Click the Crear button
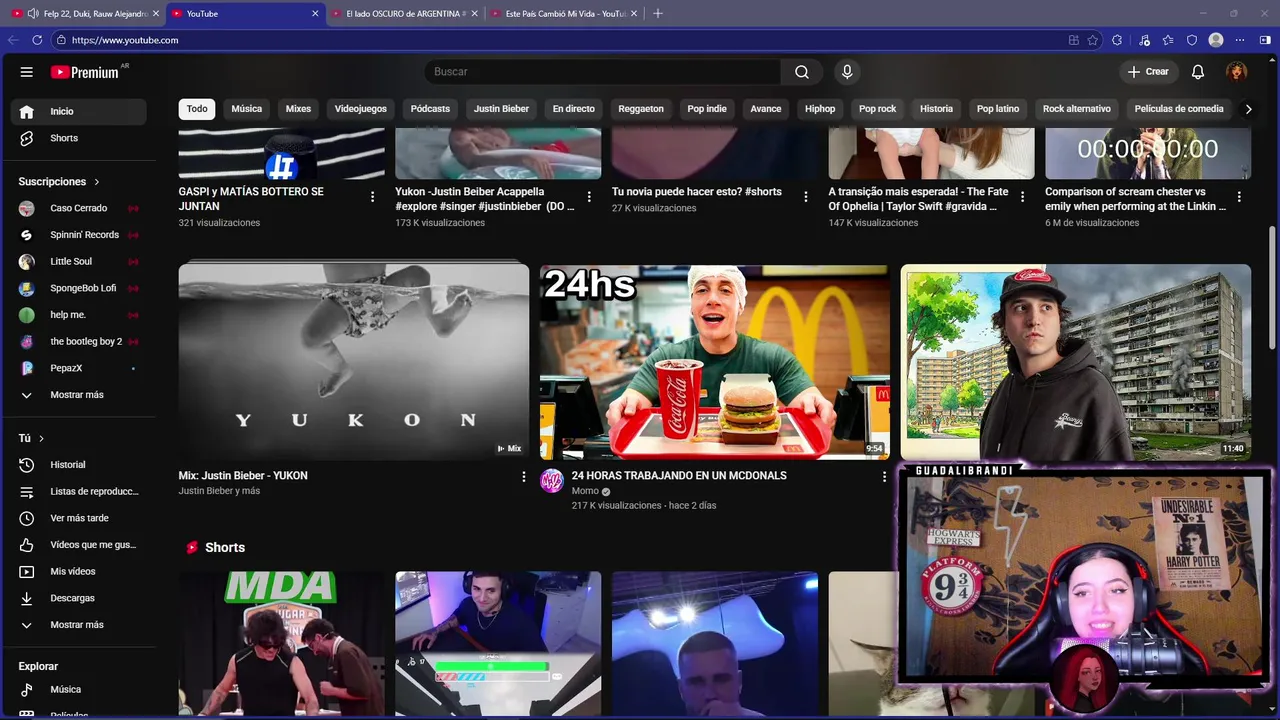This screenshot has height=720, width=1280. [1148, 72]
